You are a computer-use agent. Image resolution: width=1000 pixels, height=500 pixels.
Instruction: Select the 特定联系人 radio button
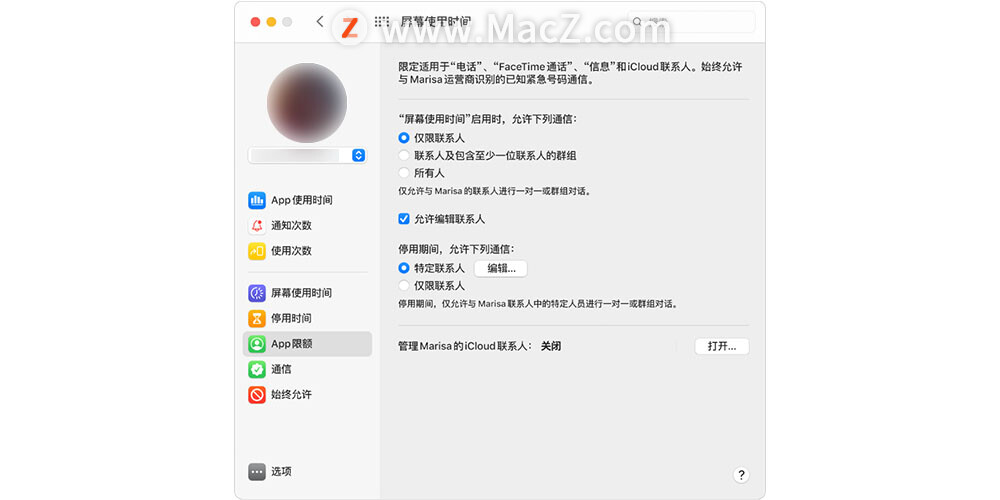[403, 268]
